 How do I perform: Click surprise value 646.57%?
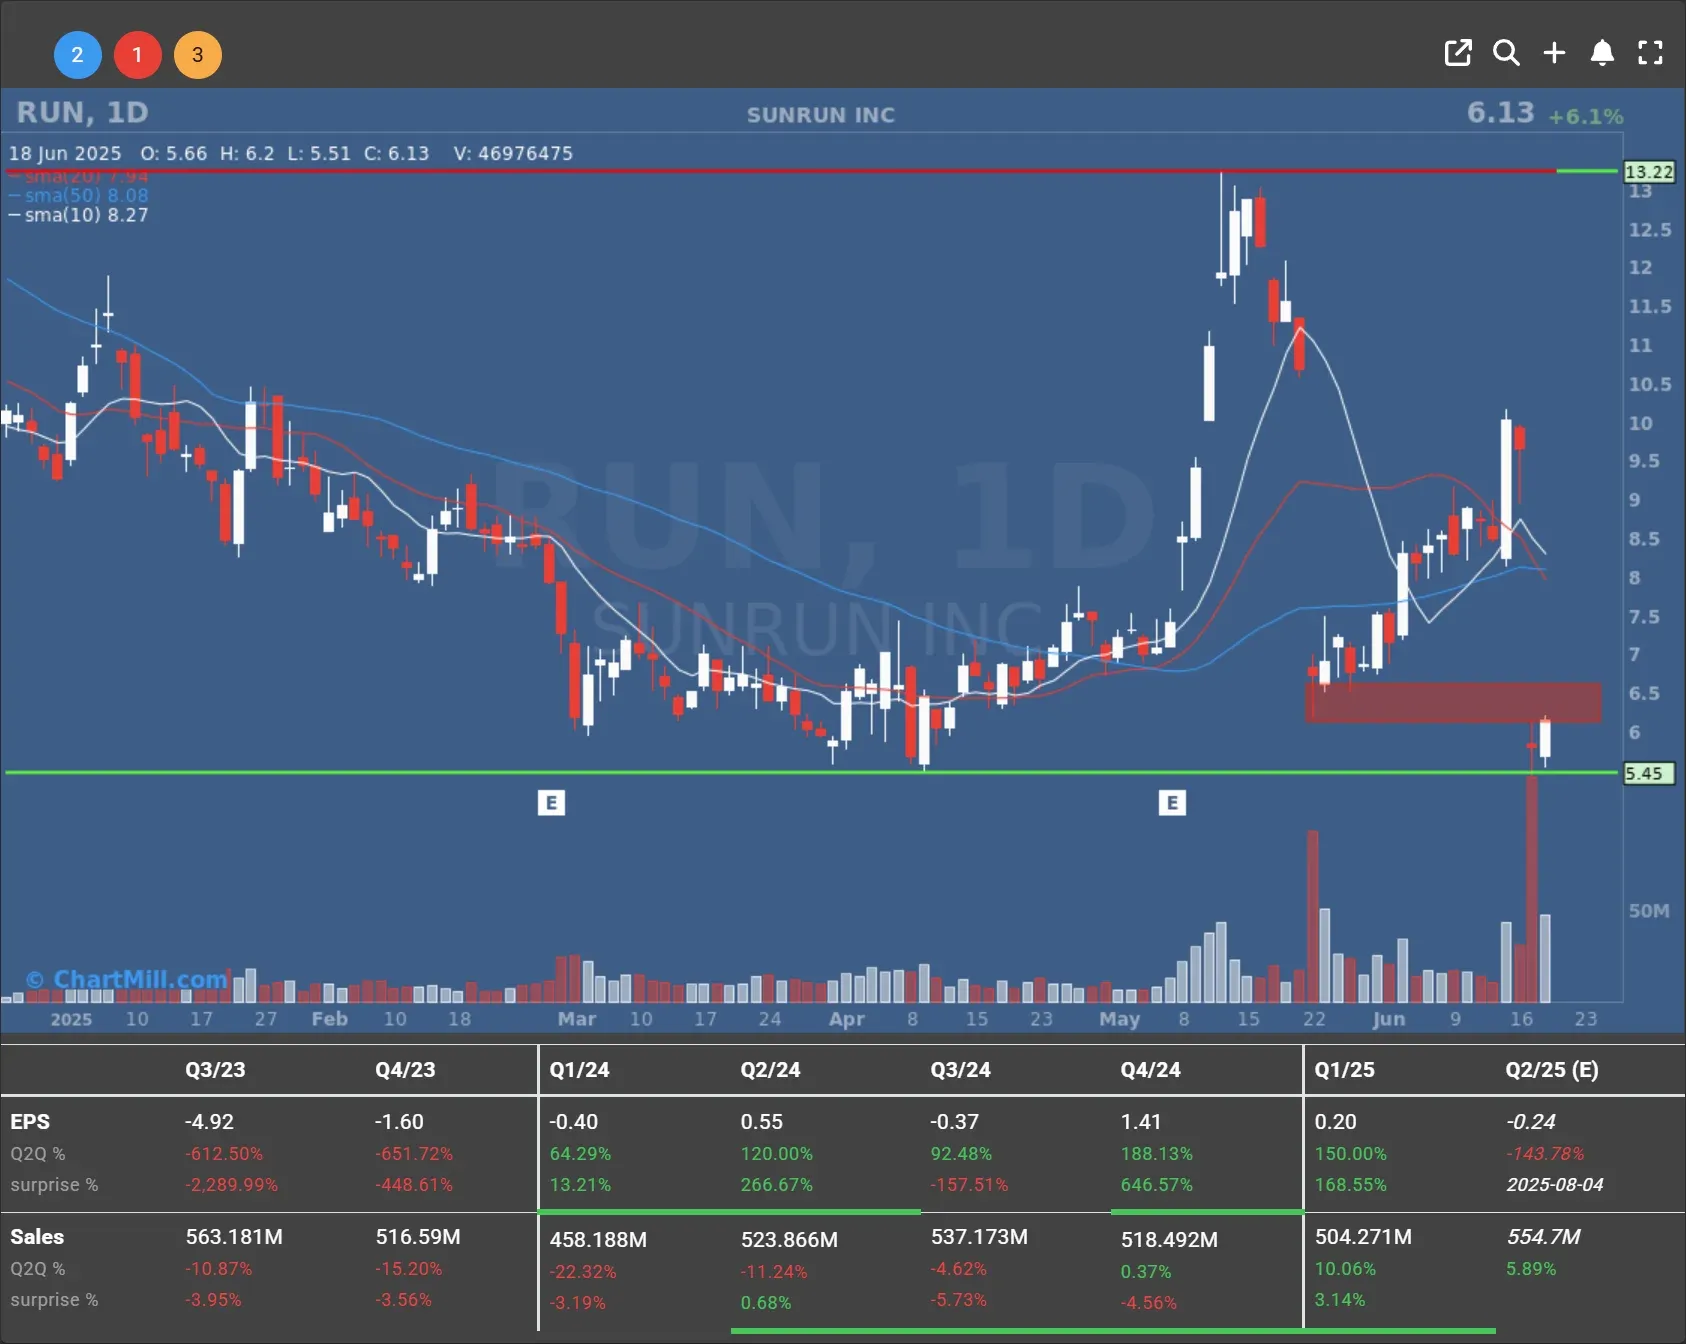(x=1159, y=1185)
